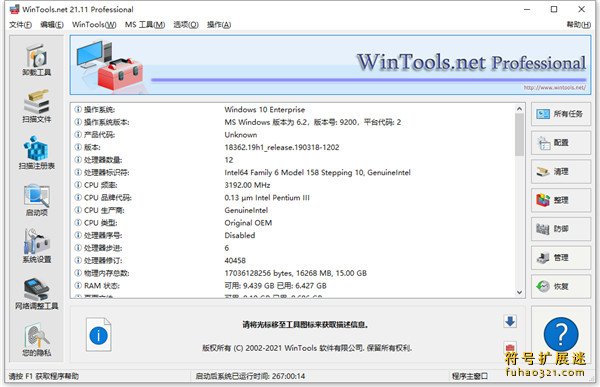Select the 配置 category button
The height and width of the screenshot is (387, 600).
561,142
